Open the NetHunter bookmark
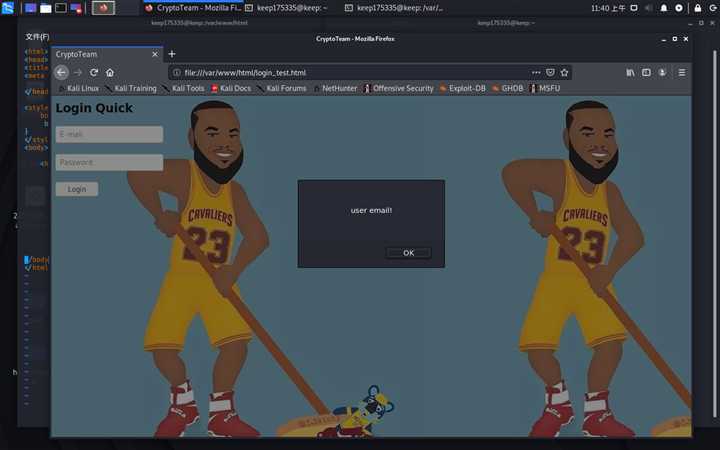Image resolution: width=720 pixels, height=450 pixels. [335, 88]
